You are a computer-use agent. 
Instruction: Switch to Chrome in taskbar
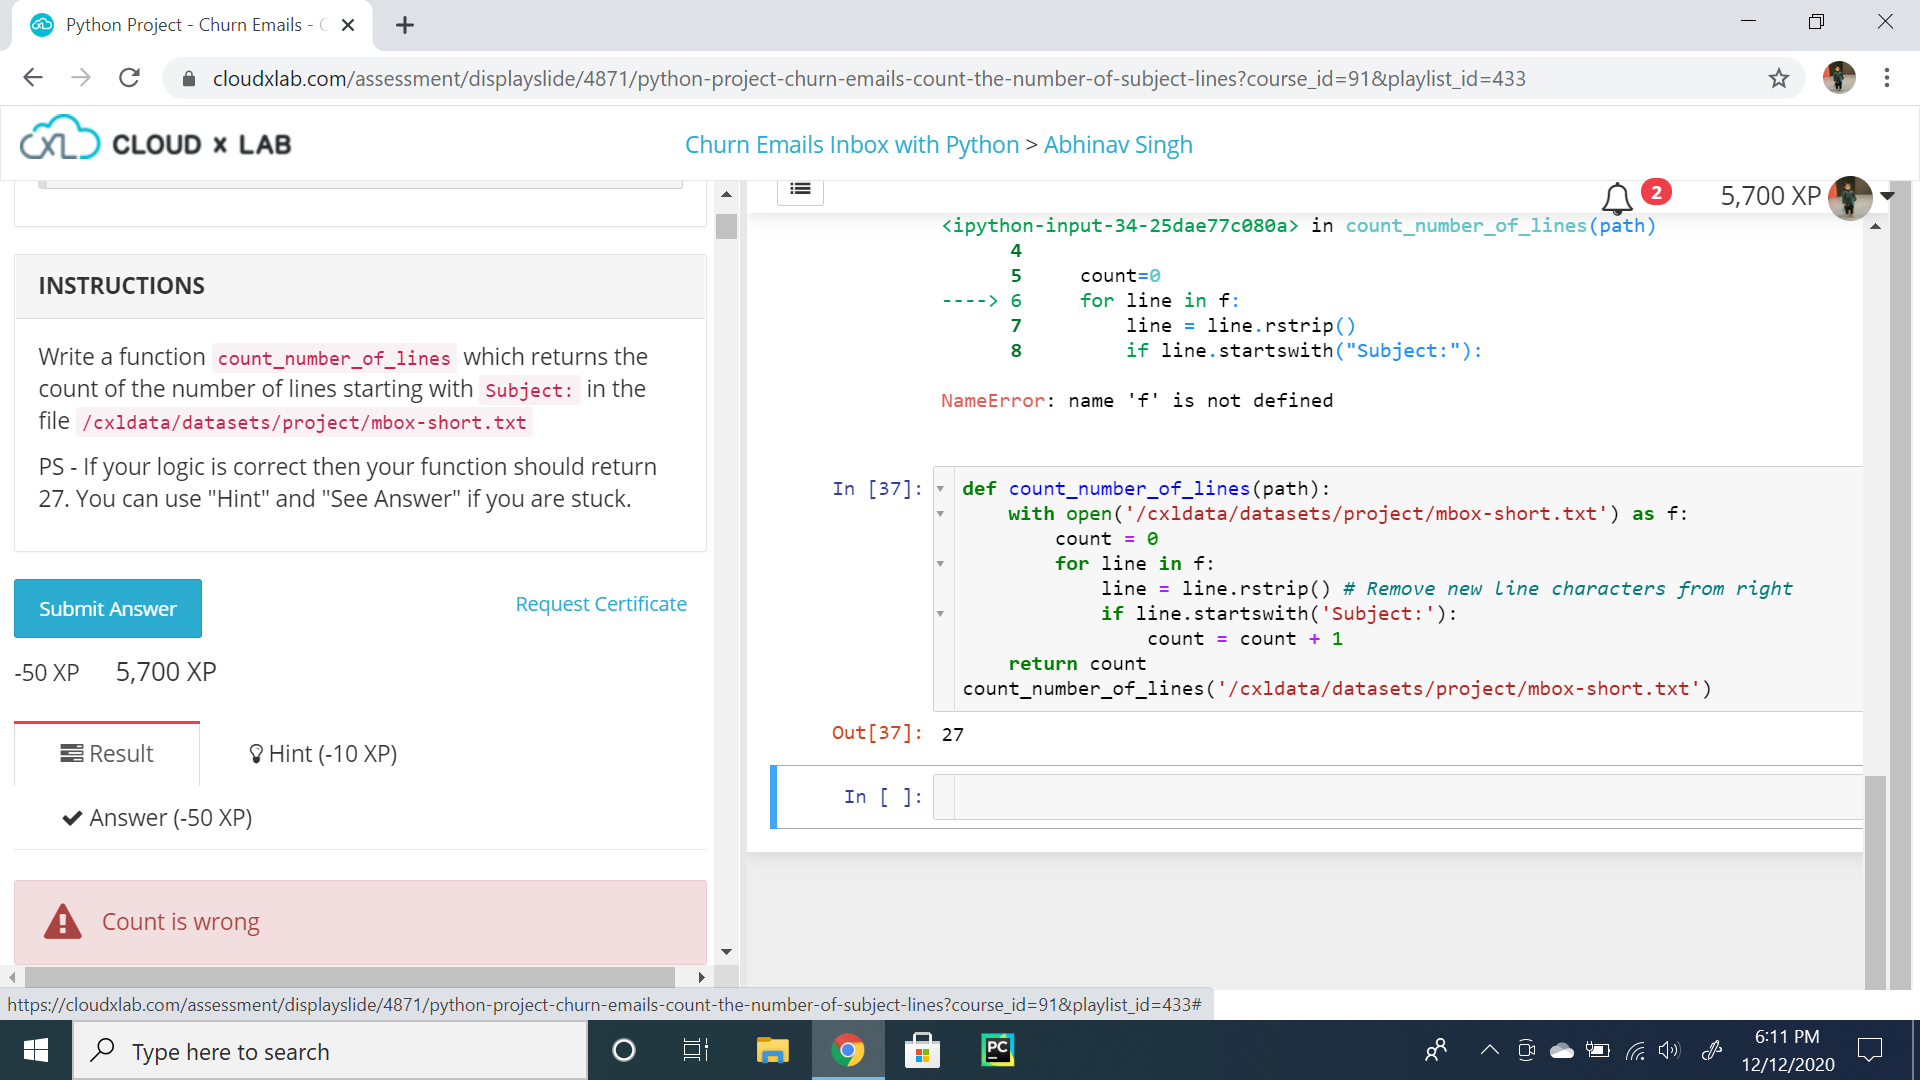tap(847, 1050)
